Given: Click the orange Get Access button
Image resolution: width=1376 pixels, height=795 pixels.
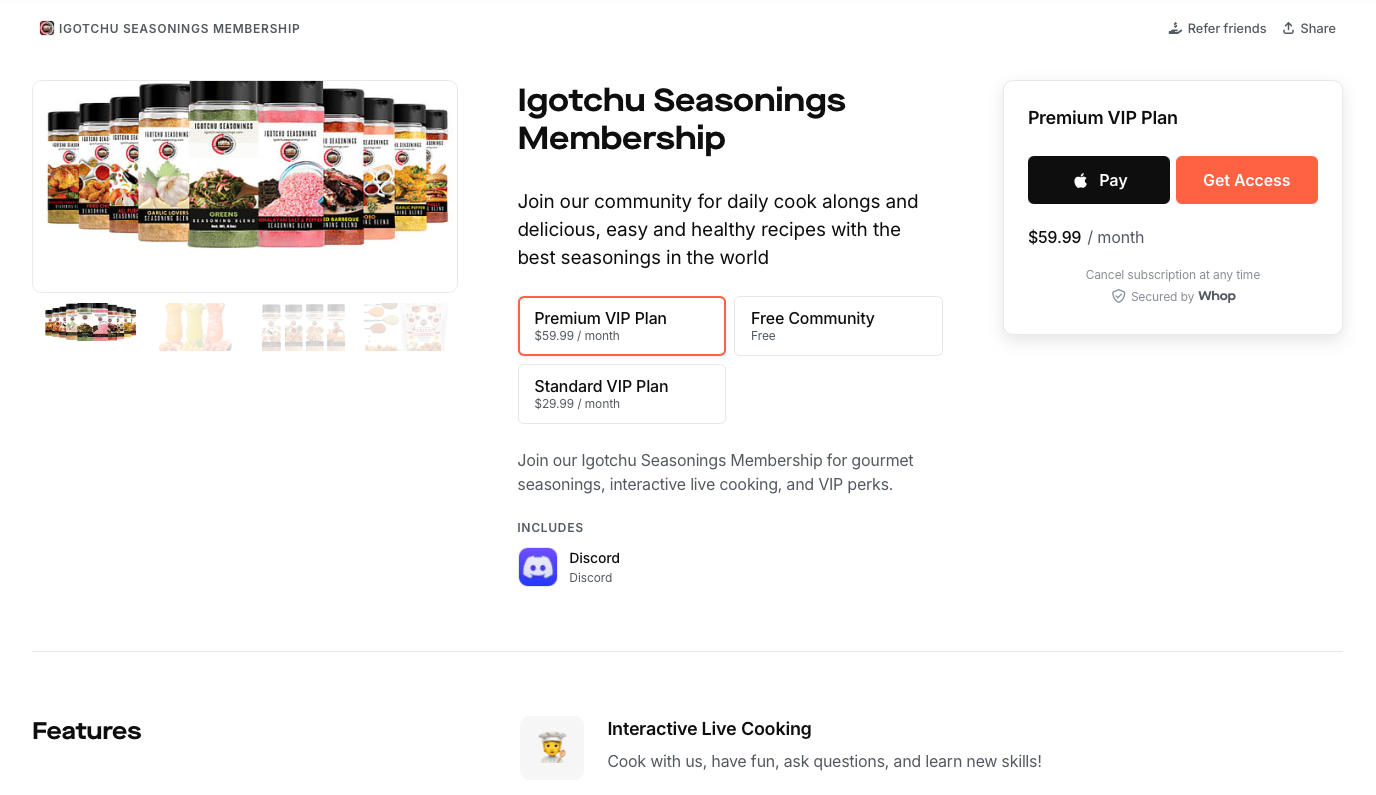Looking at the screenshot, I should 1247,180.
